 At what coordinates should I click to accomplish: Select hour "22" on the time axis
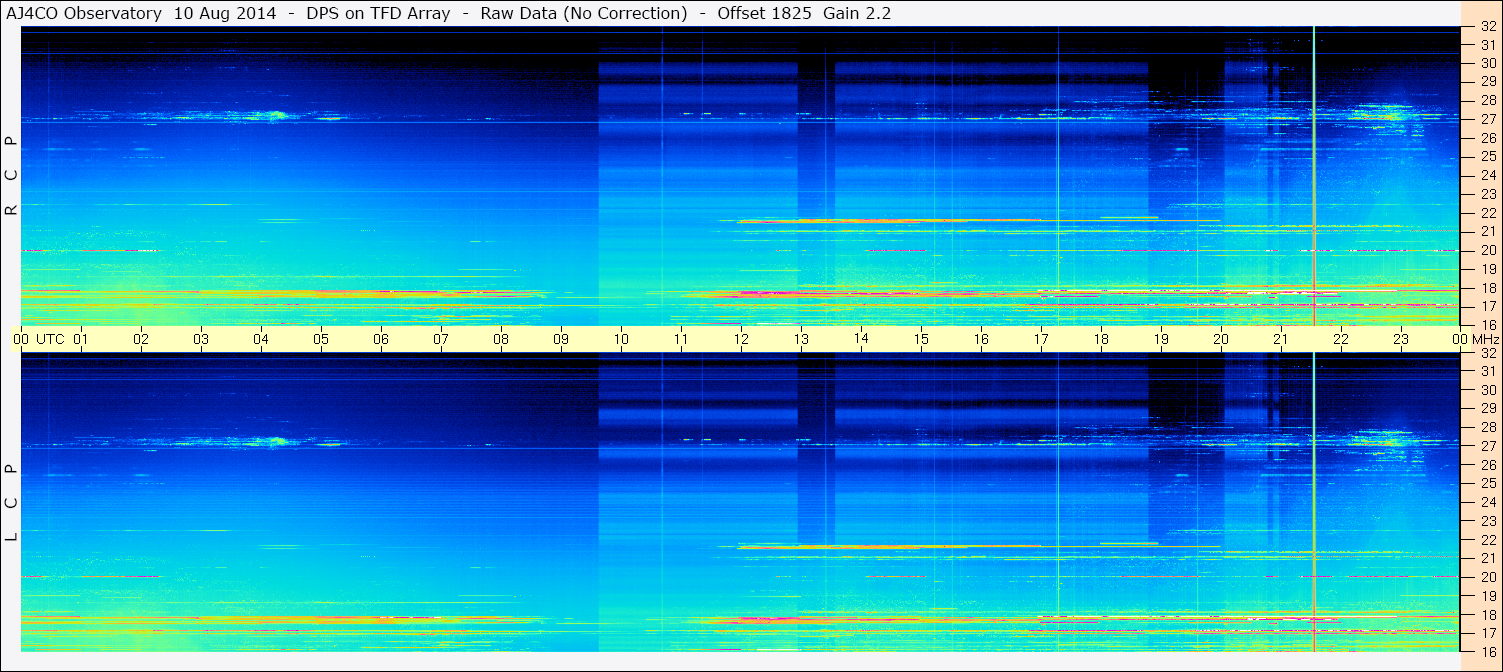click(1341, 339)
